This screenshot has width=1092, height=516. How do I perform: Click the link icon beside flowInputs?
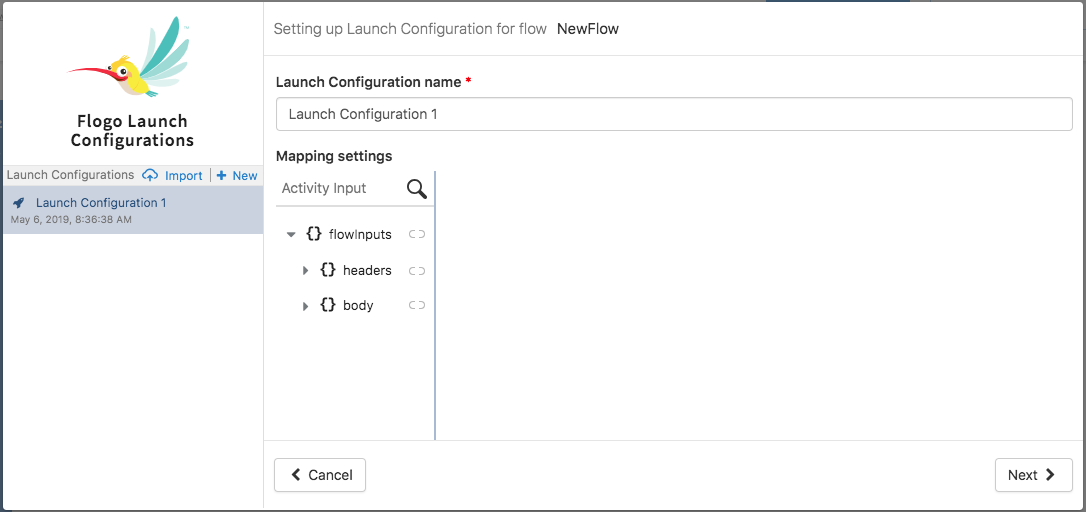click(417, 234)
